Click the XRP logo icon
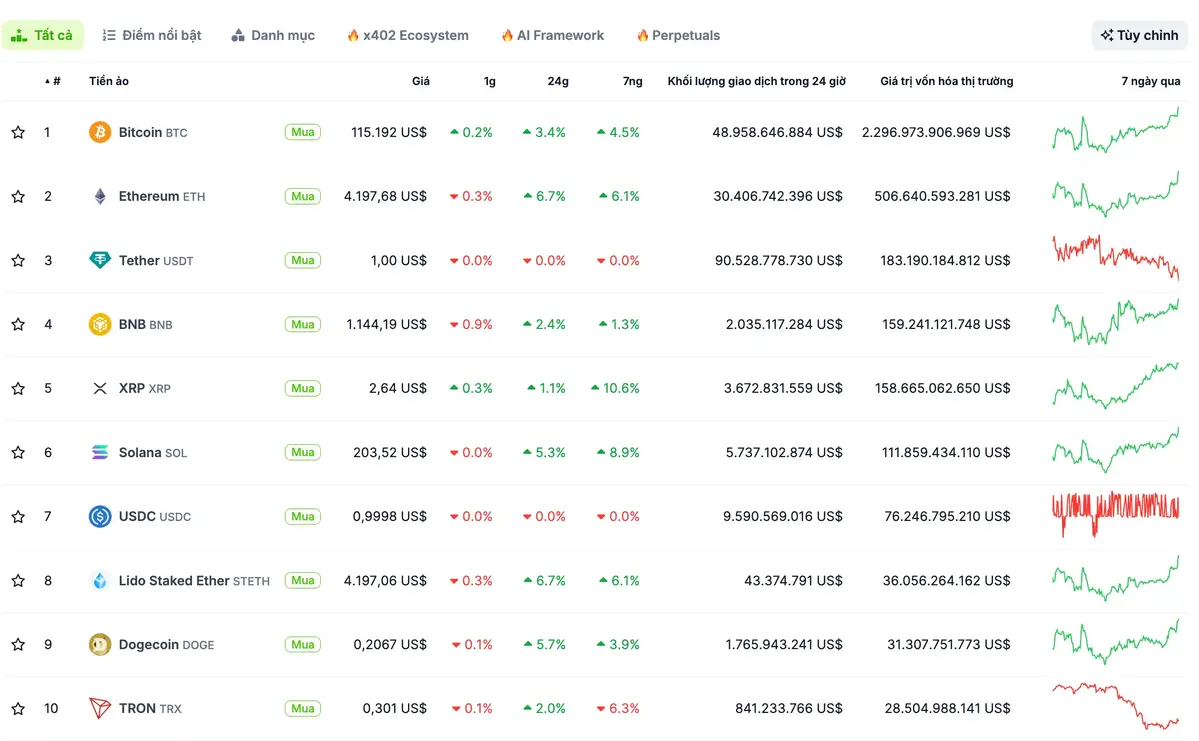 tap(99, 388)
